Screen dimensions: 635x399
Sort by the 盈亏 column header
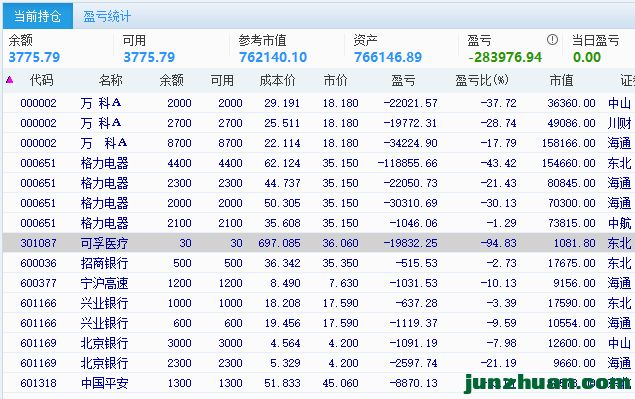[403, 80]
